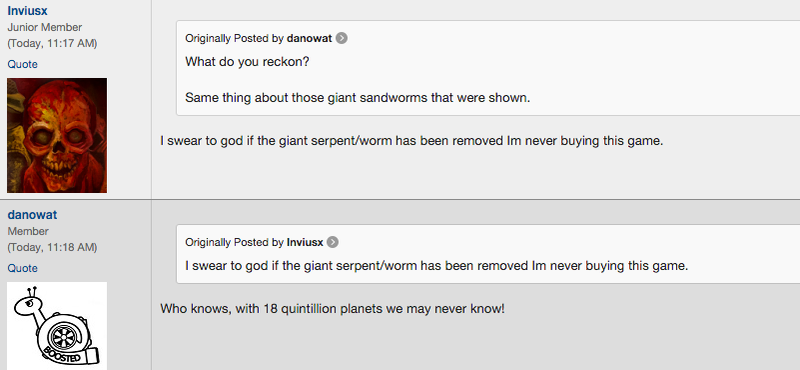Click the Member rank label under danowat
Image resolution: width=800 pixels, height=370 pixels.
(x=28, y=231)
